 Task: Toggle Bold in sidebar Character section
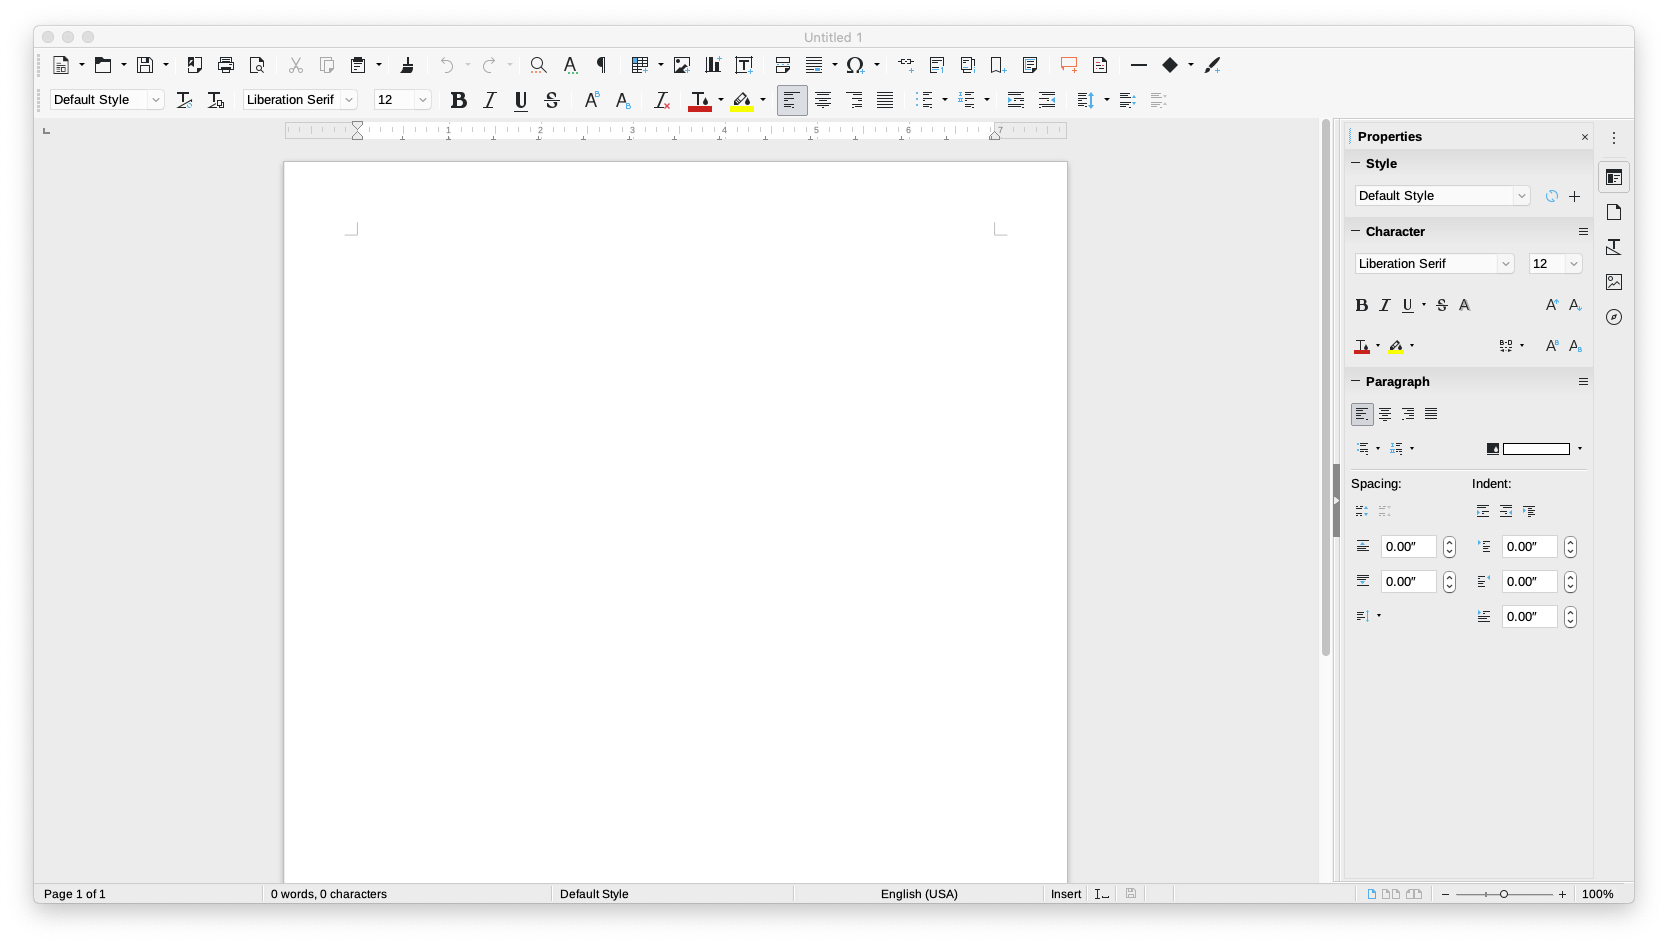point(1361,305)
